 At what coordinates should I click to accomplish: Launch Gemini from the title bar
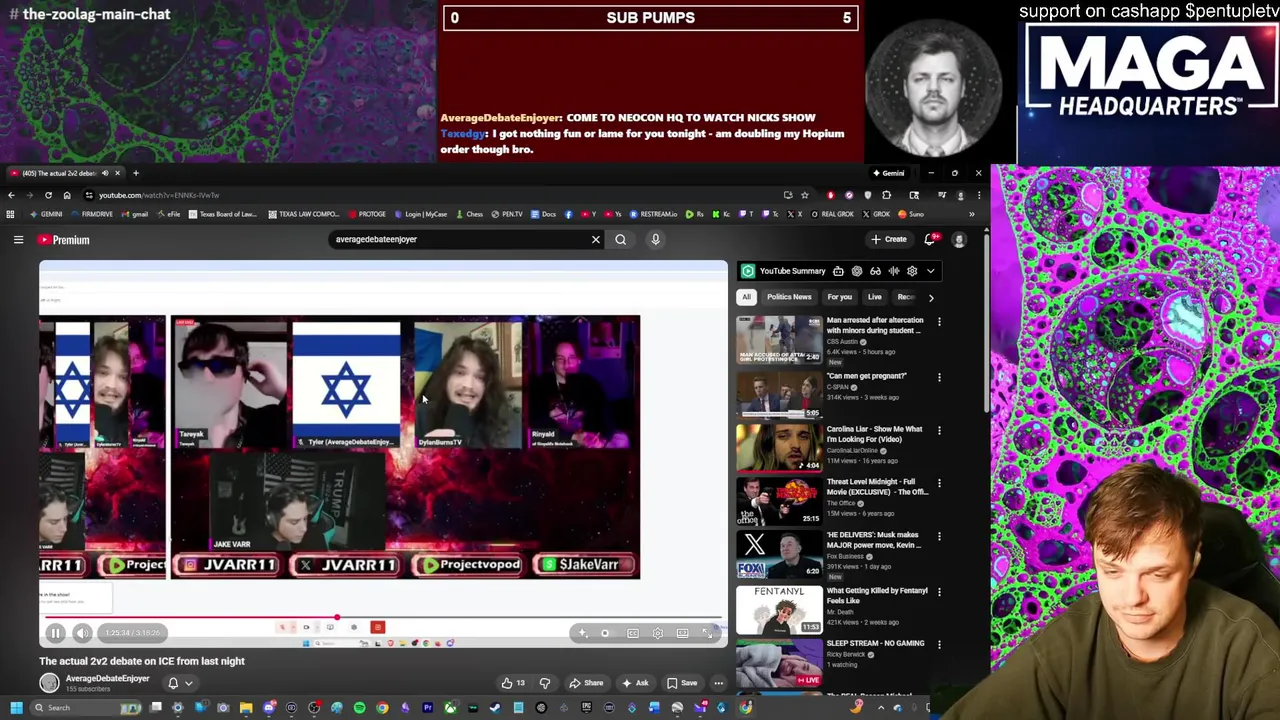[x=888, y=173]
